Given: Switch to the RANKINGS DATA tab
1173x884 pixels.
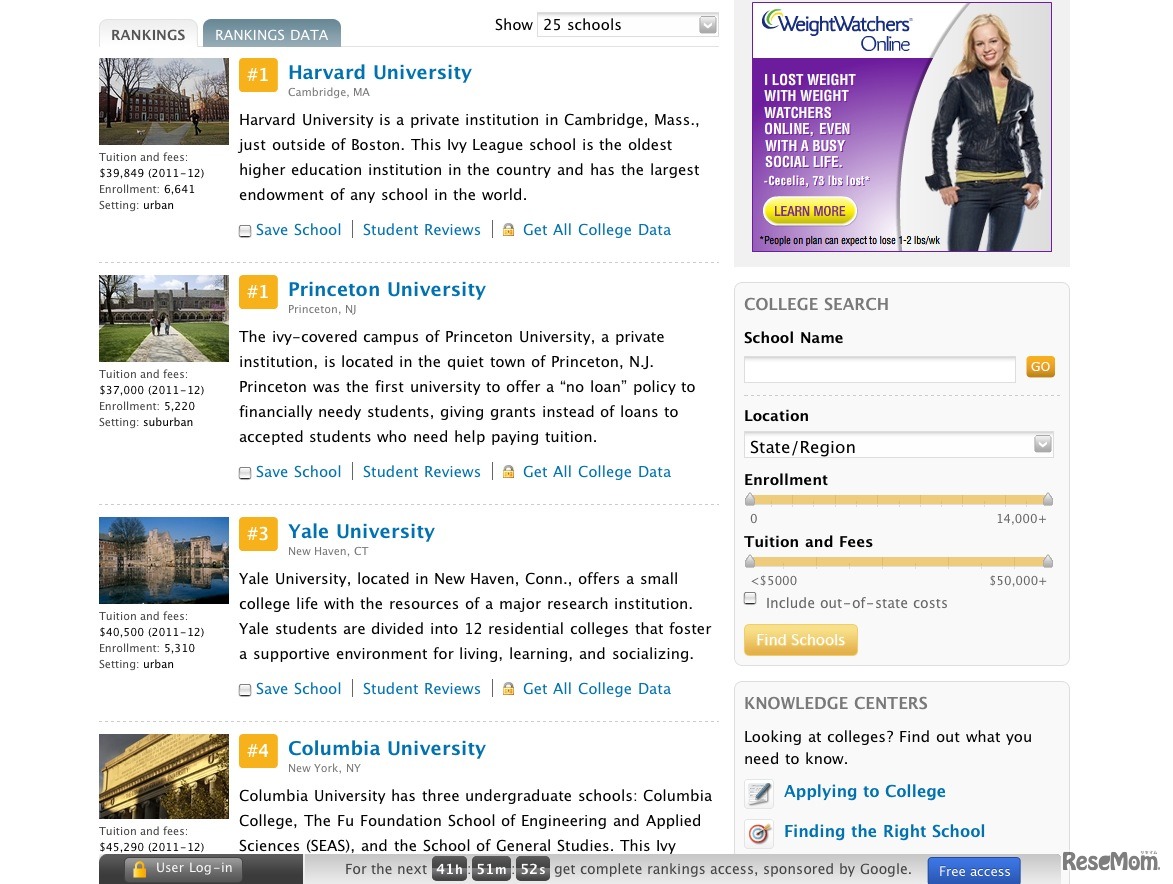Looking at the screenshot, I should [x=271, y=33].
